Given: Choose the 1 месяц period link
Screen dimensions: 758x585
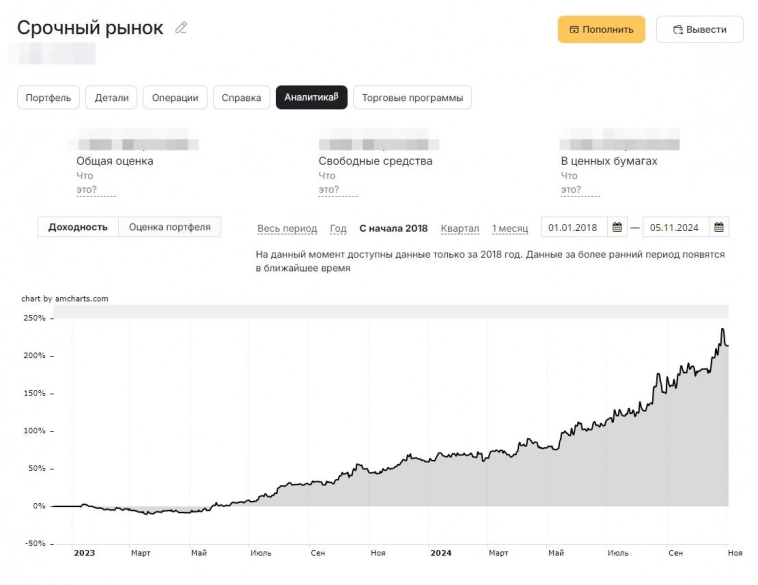Looking at the screenshot, I should [x=510, y=228].
